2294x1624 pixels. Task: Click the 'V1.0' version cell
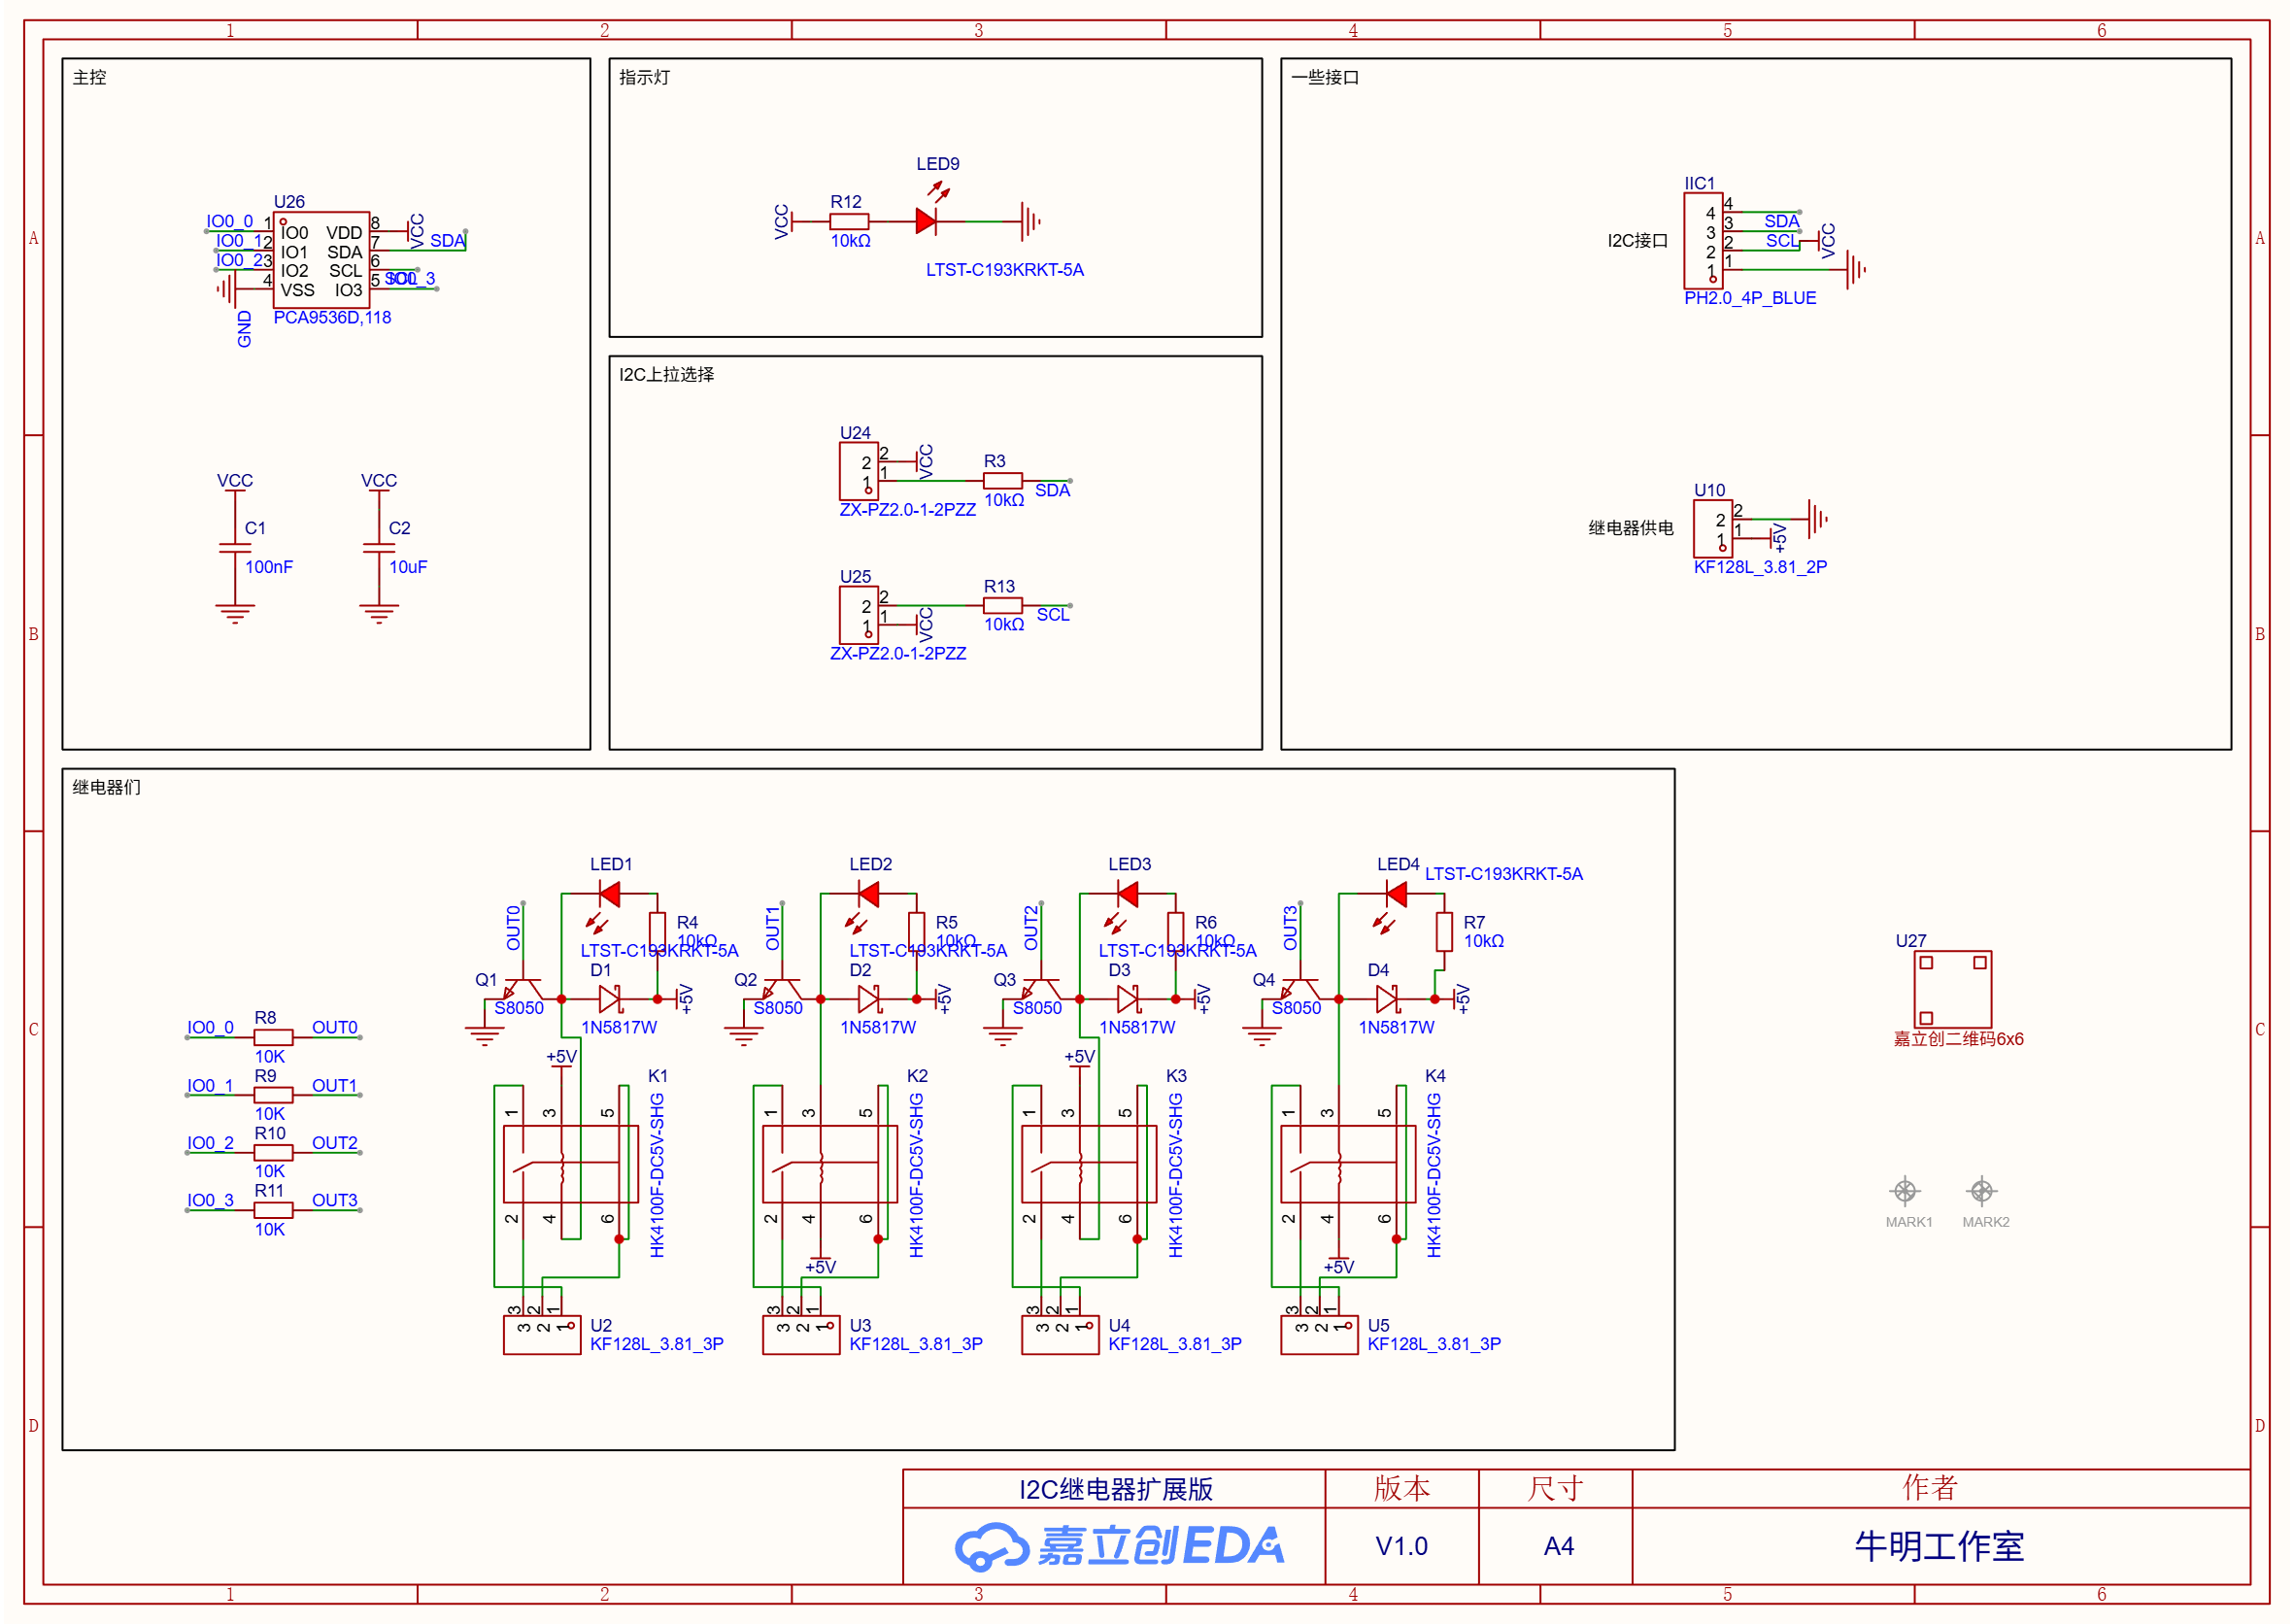point(1402,1547)
